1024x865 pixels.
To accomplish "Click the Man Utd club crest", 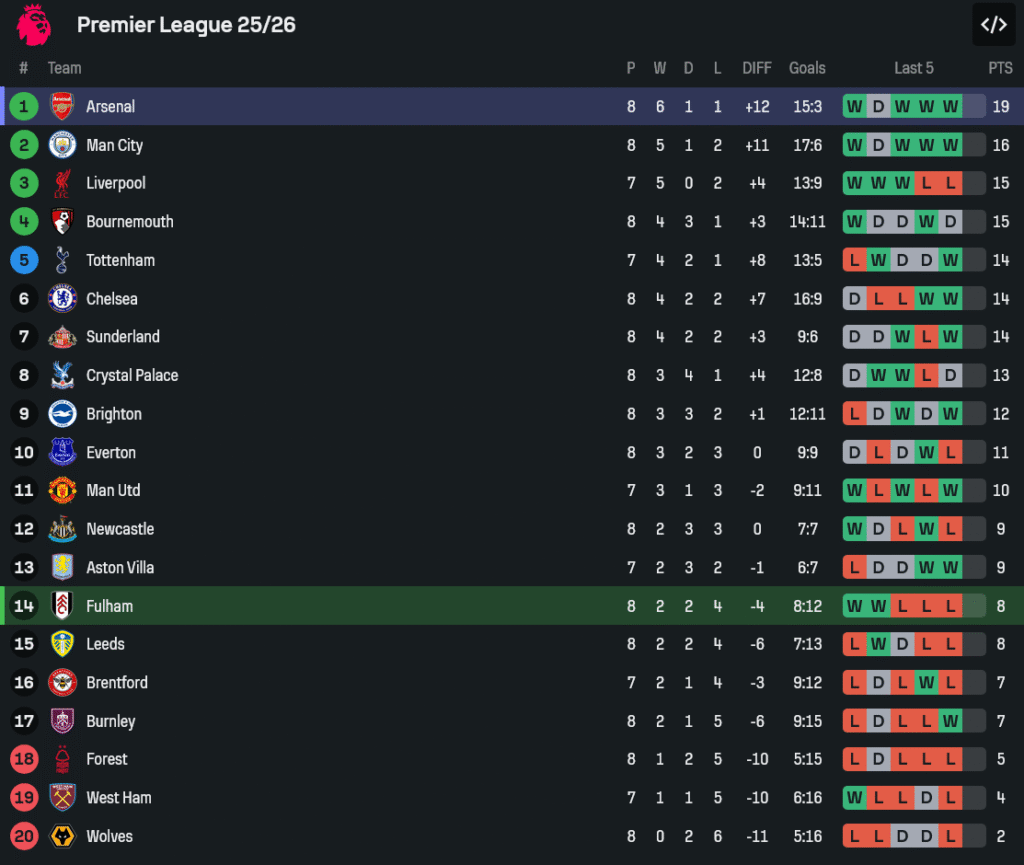I will (x=62, y=490).
